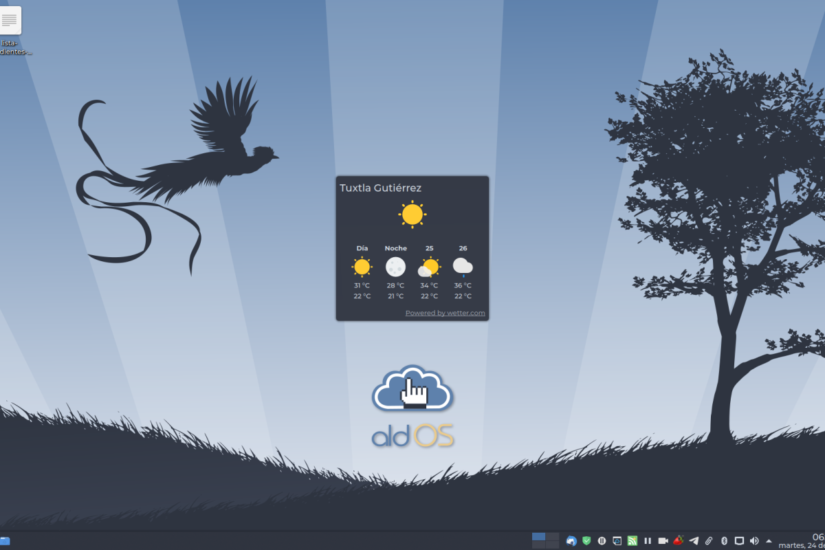This screenshot has height=550, width=825.
Task: Follow the Powered by wetter.com link
Action: click(x=445, y=313)
